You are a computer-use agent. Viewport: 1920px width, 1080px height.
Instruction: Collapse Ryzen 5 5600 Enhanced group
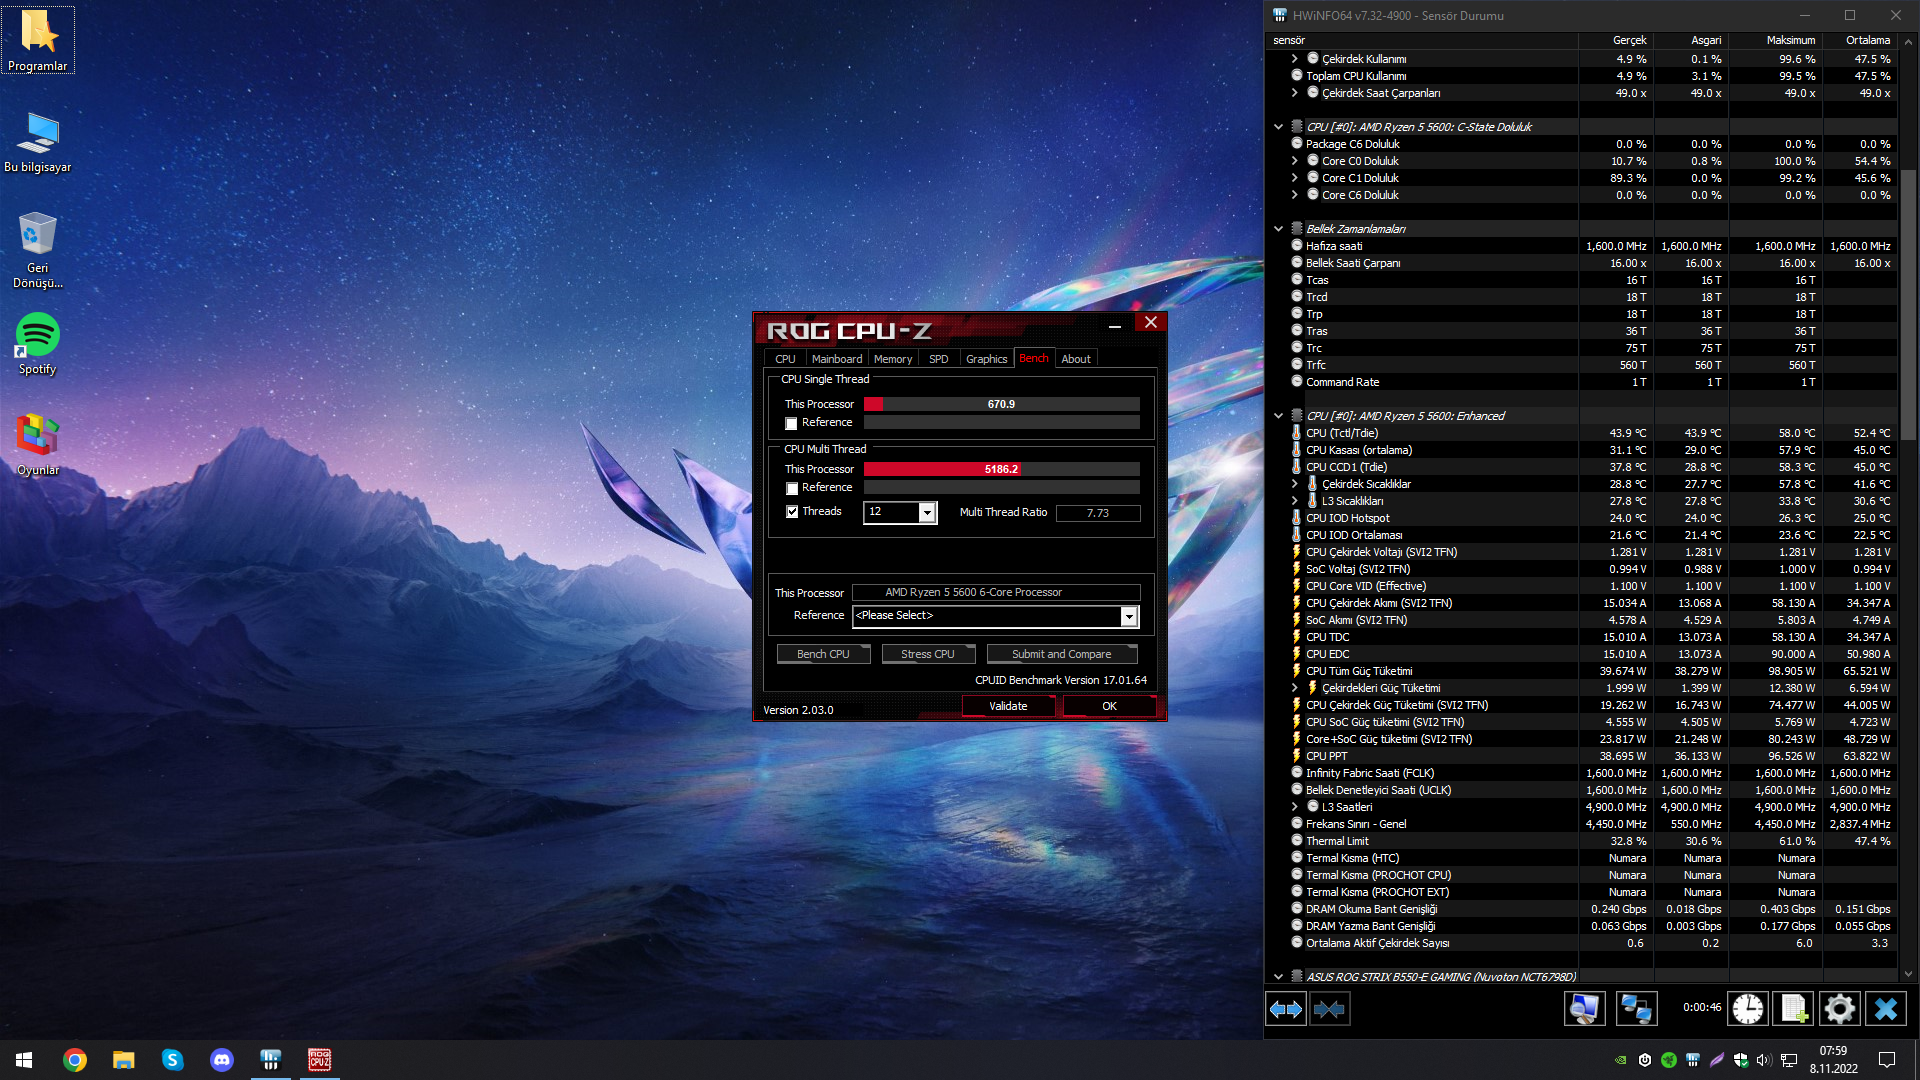(x=1278, y=416)
